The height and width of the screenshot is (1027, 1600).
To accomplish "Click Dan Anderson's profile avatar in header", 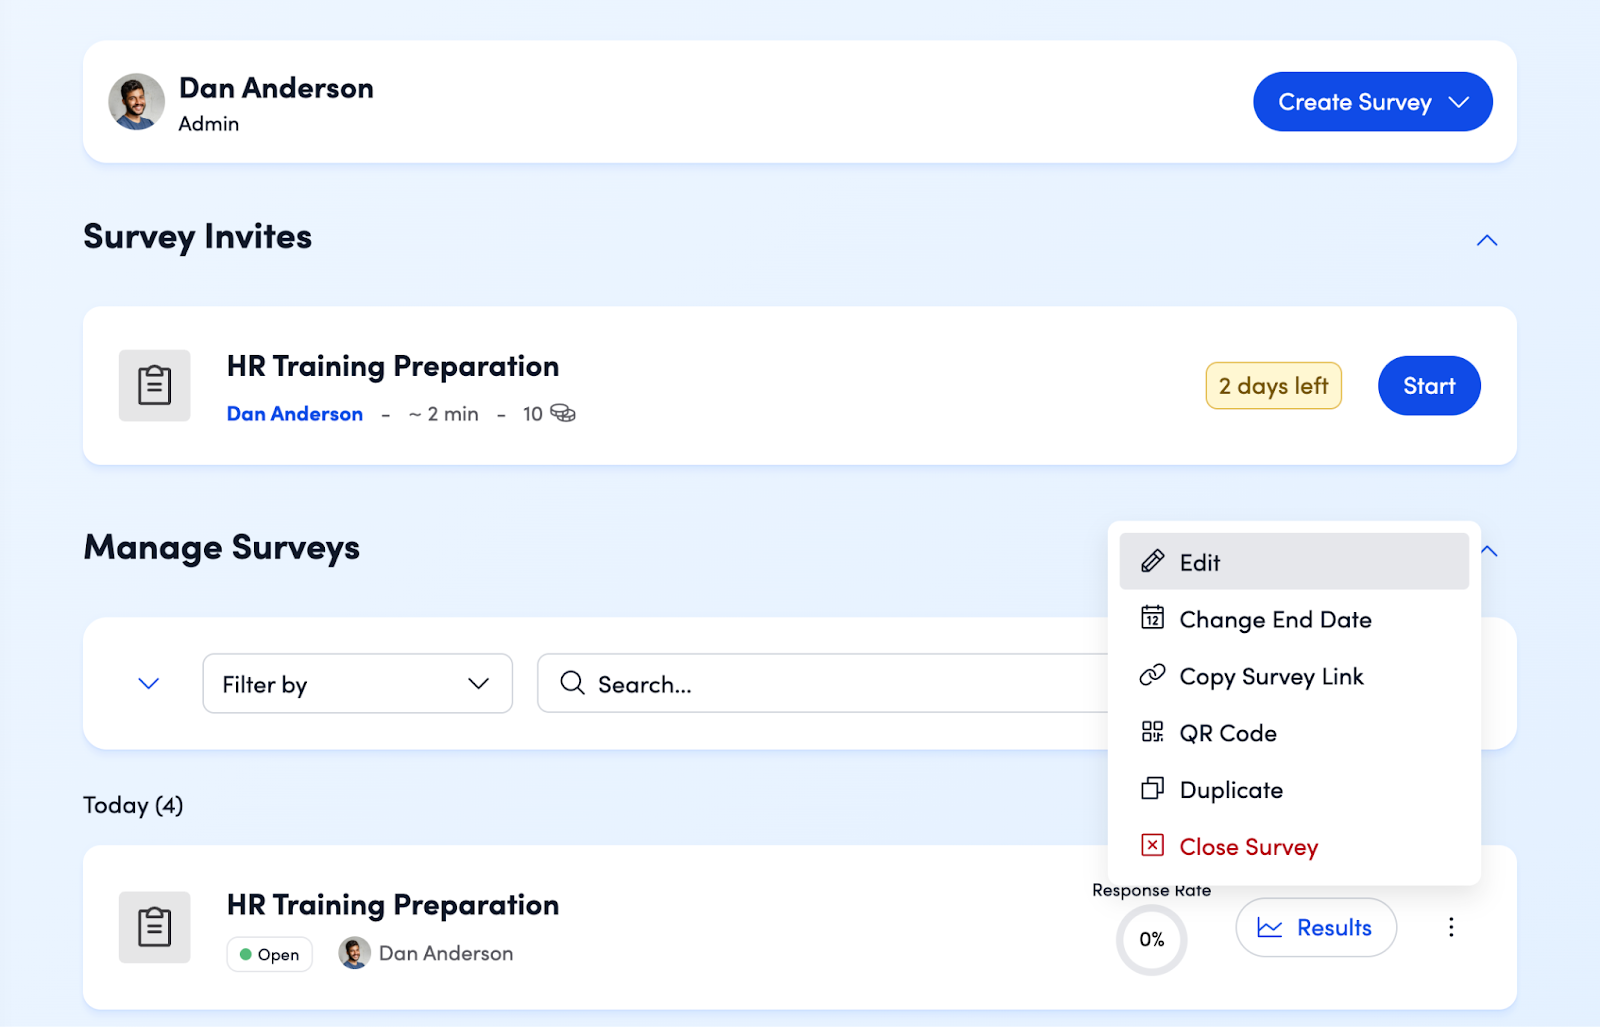I will (x=136, y=102).
